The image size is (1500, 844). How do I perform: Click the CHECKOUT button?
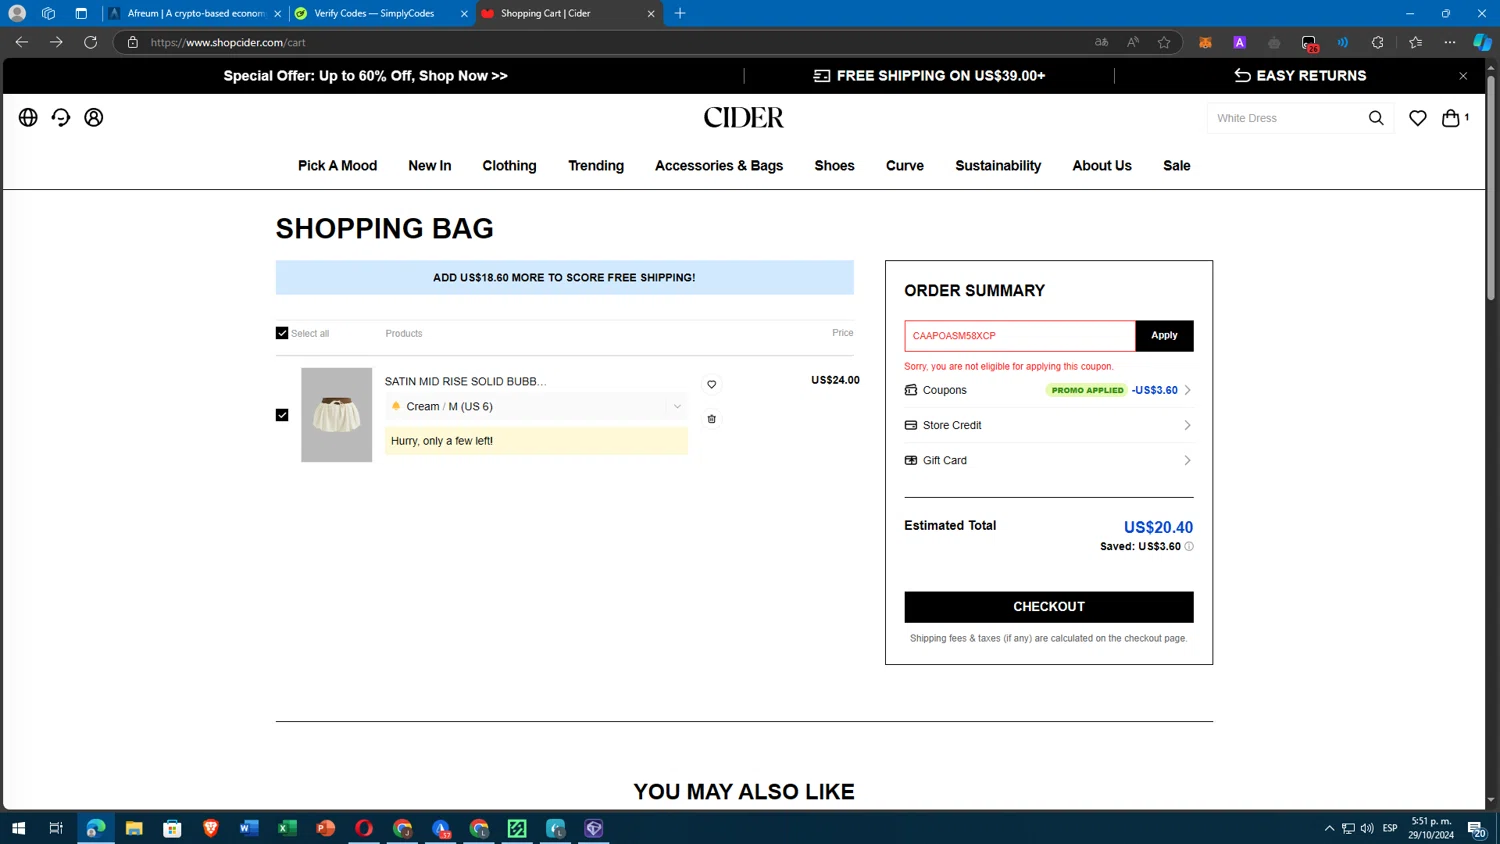pos(1048,607)
